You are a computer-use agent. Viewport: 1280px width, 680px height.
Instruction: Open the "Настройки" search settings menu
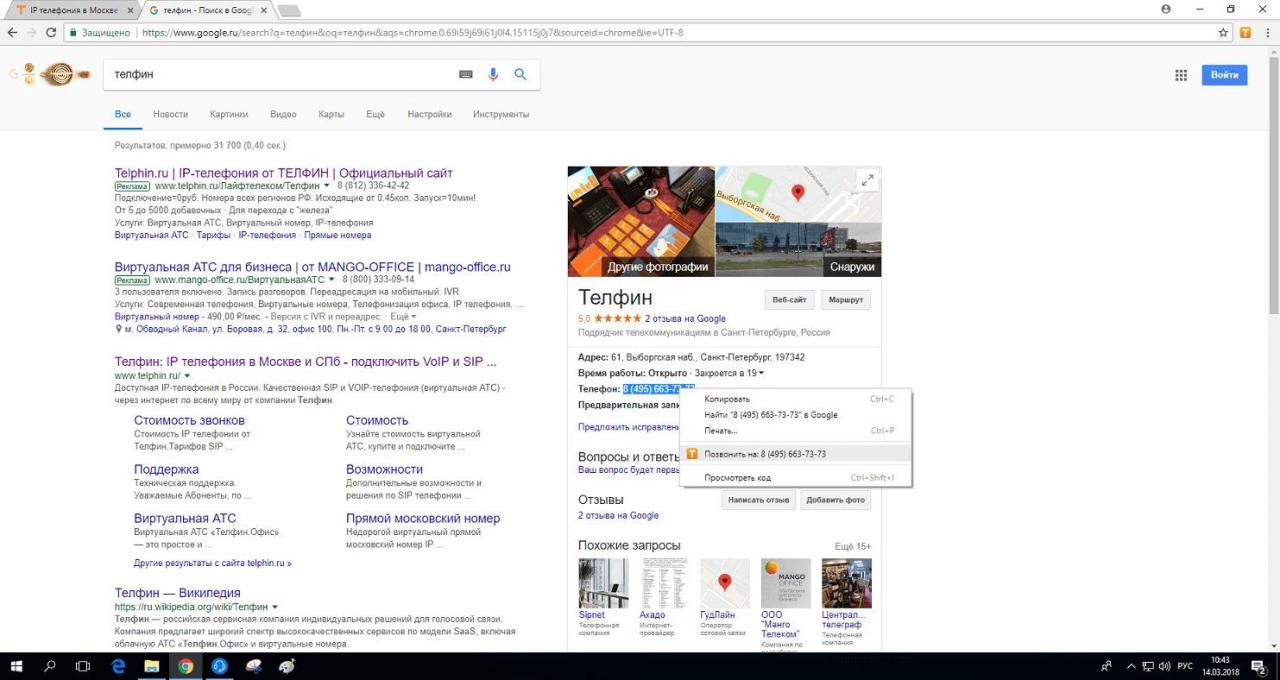pos(429,114)
